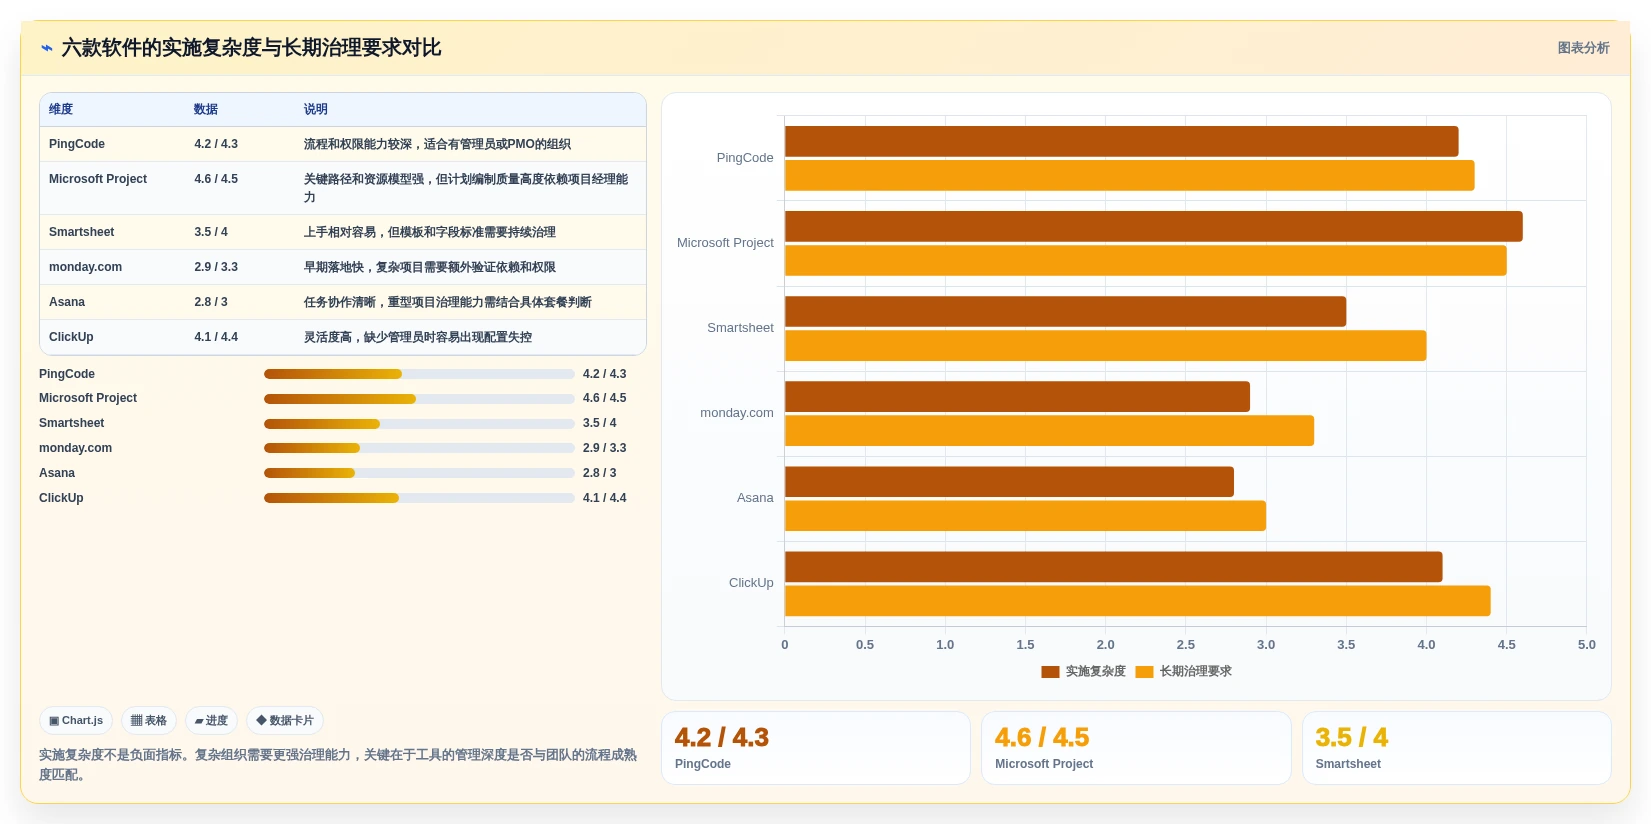This screenshot has width=1651, height=824.
Task: Select the Chart.js tag chip
Action: [x=76, y=720]
